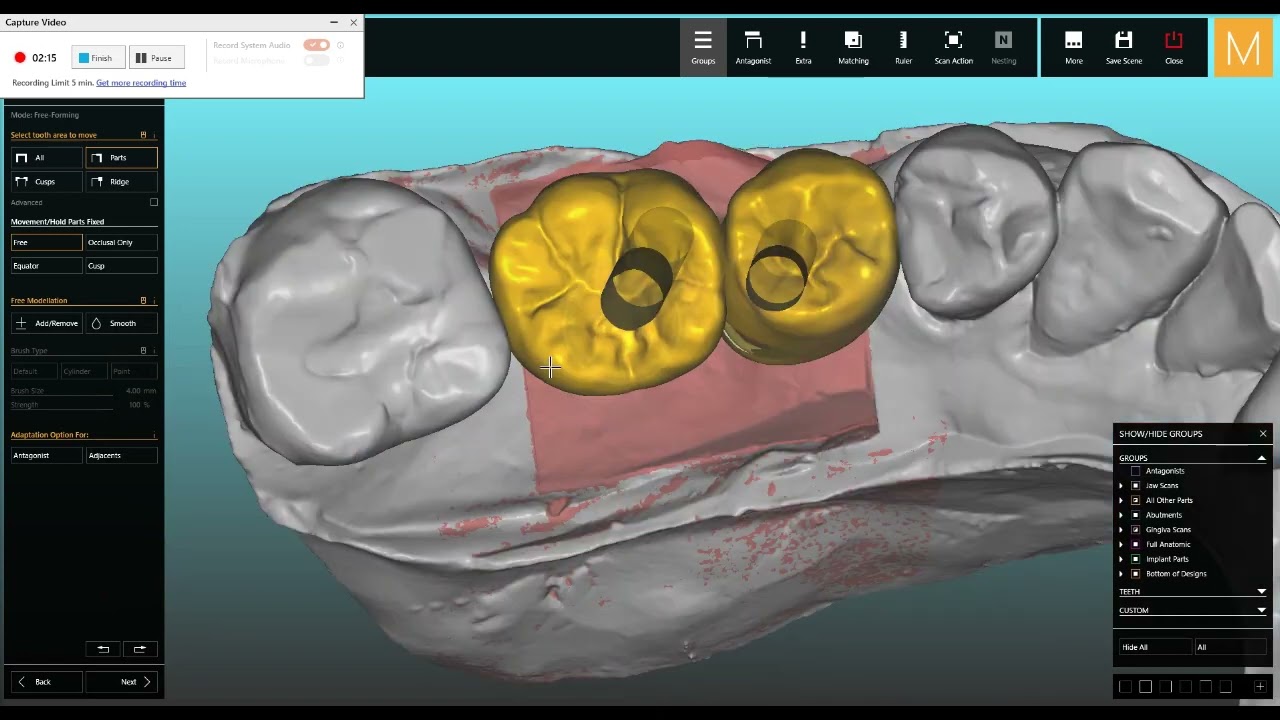Click the plus icon below groups panel

(x=1260, y=686)
